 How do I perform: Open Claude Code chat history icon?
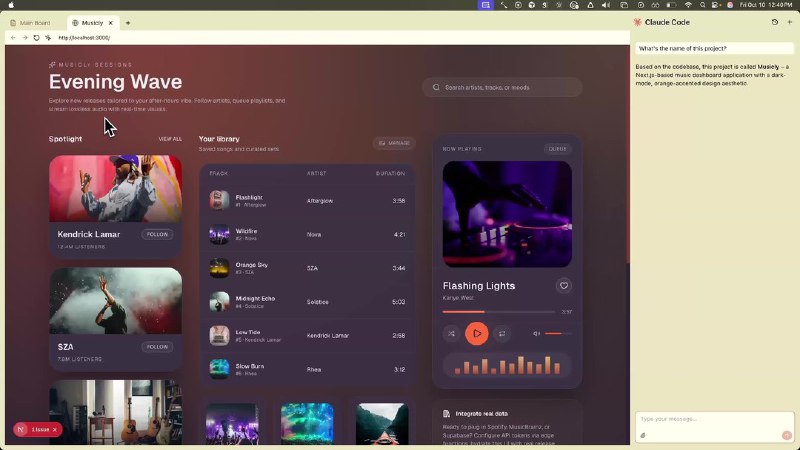tap(775, 22)
